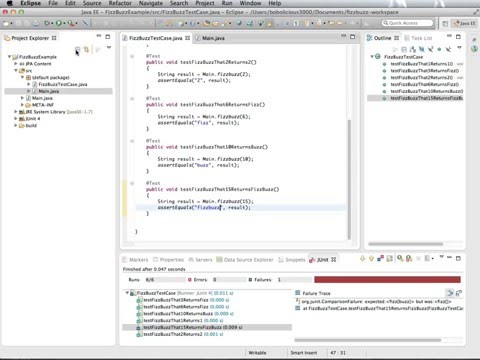Click the Smart Insert status entry
Viewport: 480px width, 360px height.
tap(304, 353)
